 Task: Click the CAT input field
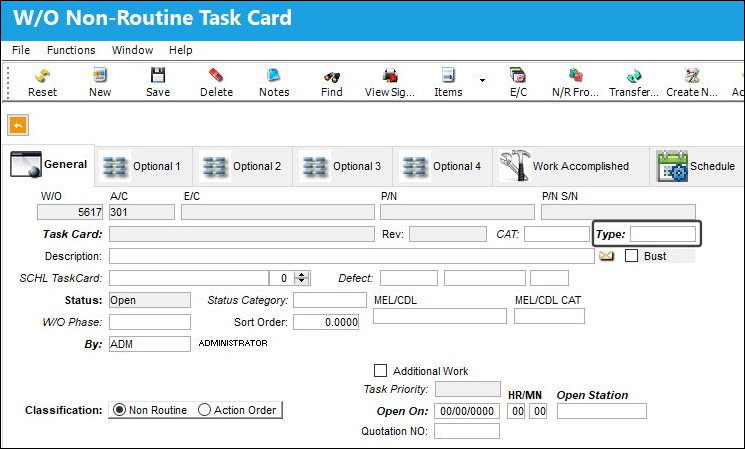[x=557, y=234]
